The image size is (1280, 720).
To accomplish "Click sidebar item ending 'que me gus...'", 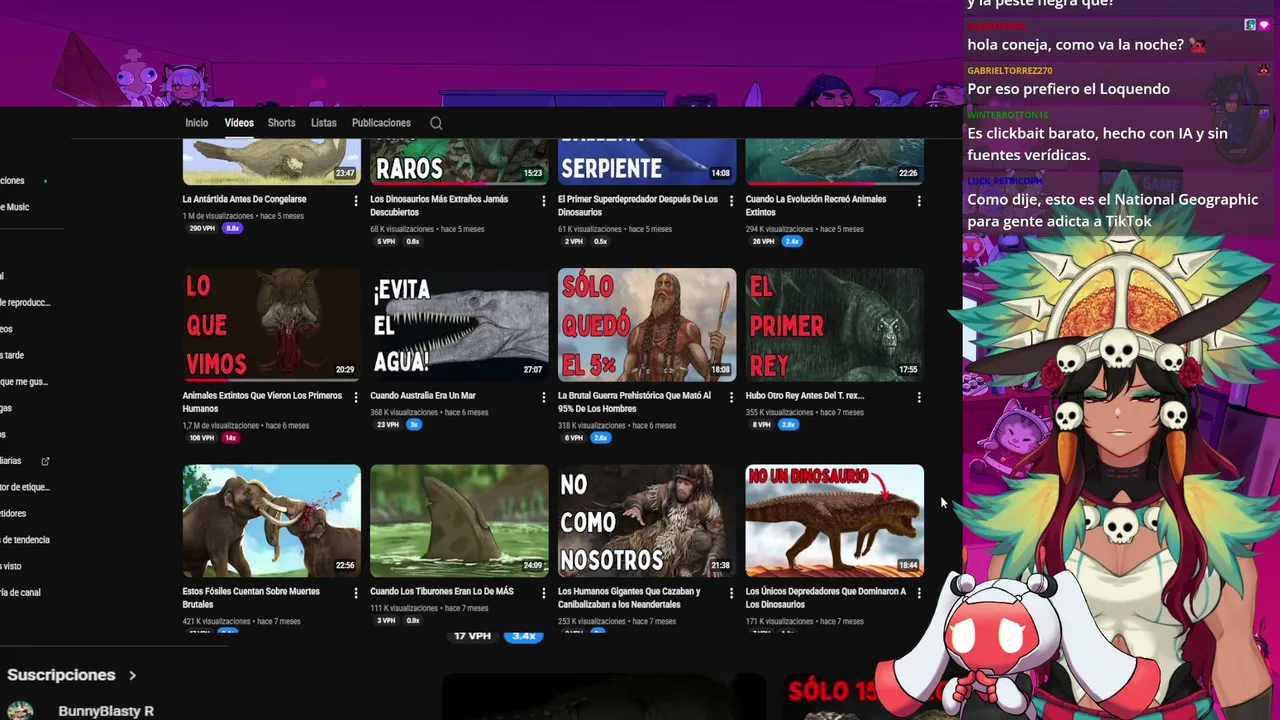I will [x=24, y=381].
